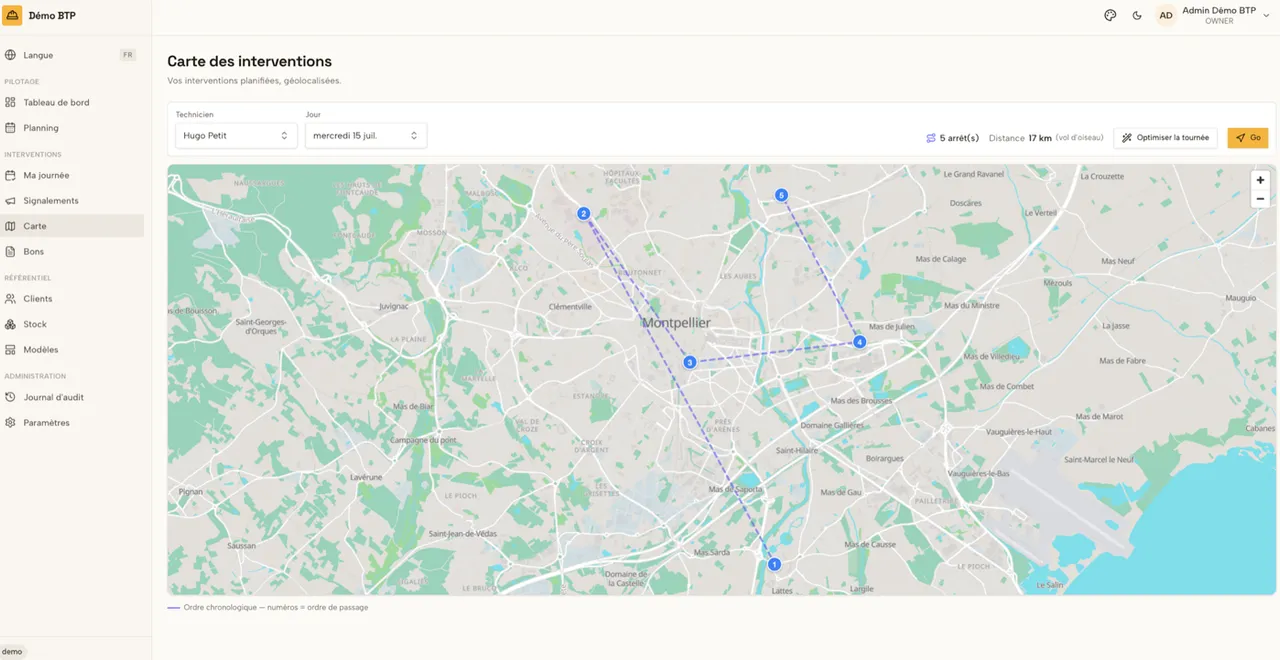
Task: Click the Carte map icon
Action: 10,226
